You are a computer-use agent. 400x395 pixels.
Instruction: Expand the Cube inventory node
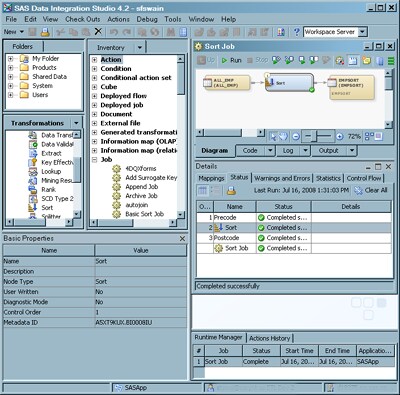pyautogui.click(x=94, y=87)
